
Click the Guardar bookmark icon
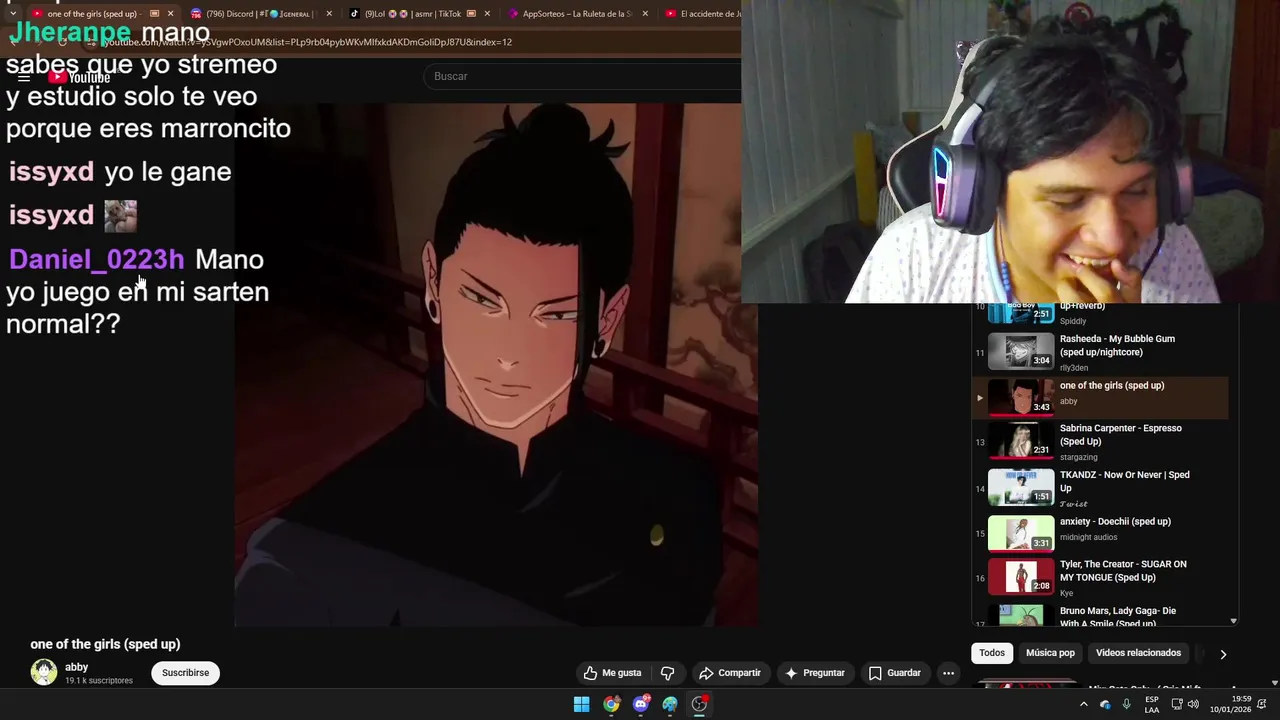click(875, 673)
